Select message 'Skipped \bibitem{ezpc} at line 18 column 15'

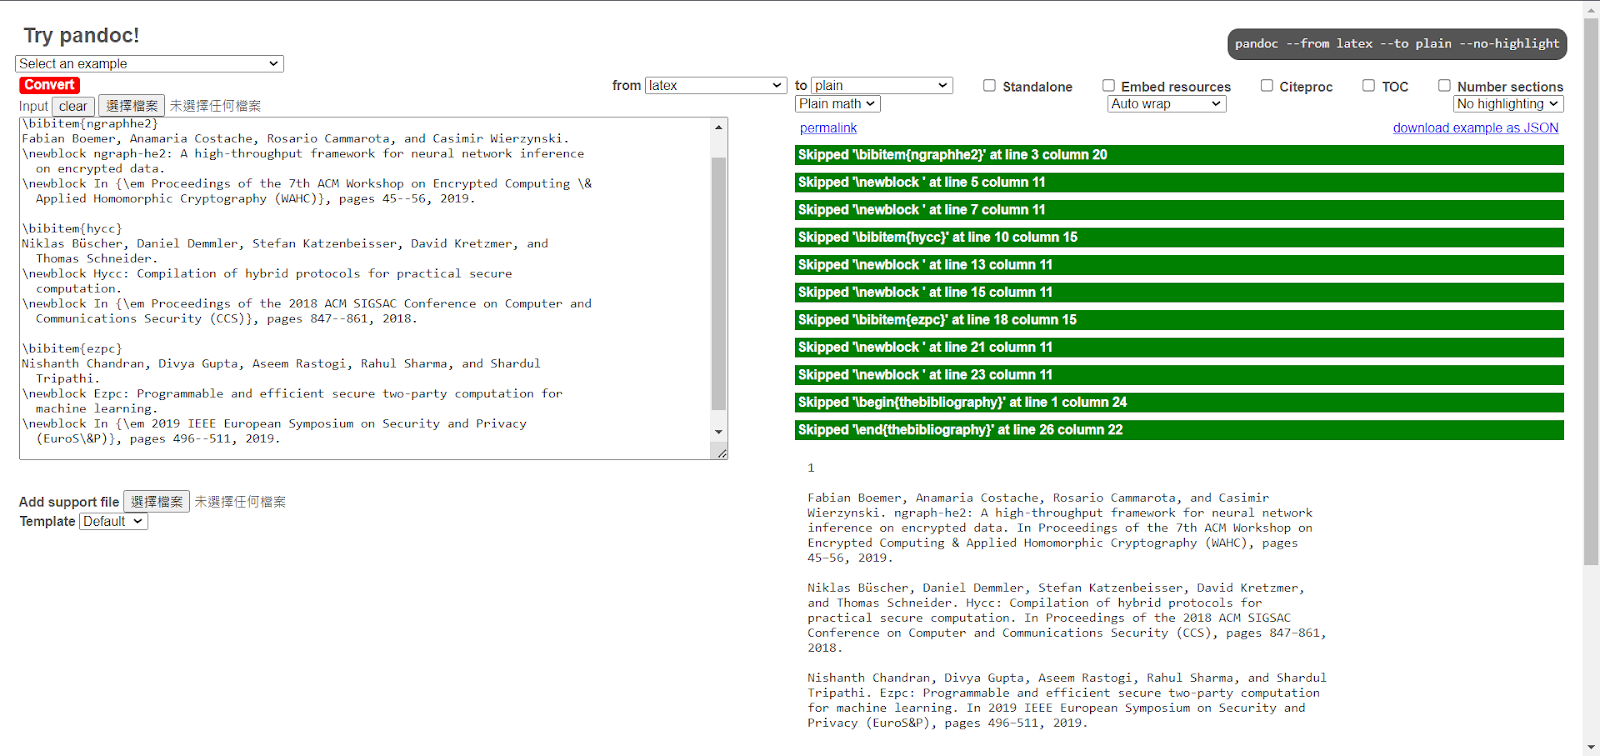[1179, 320]
